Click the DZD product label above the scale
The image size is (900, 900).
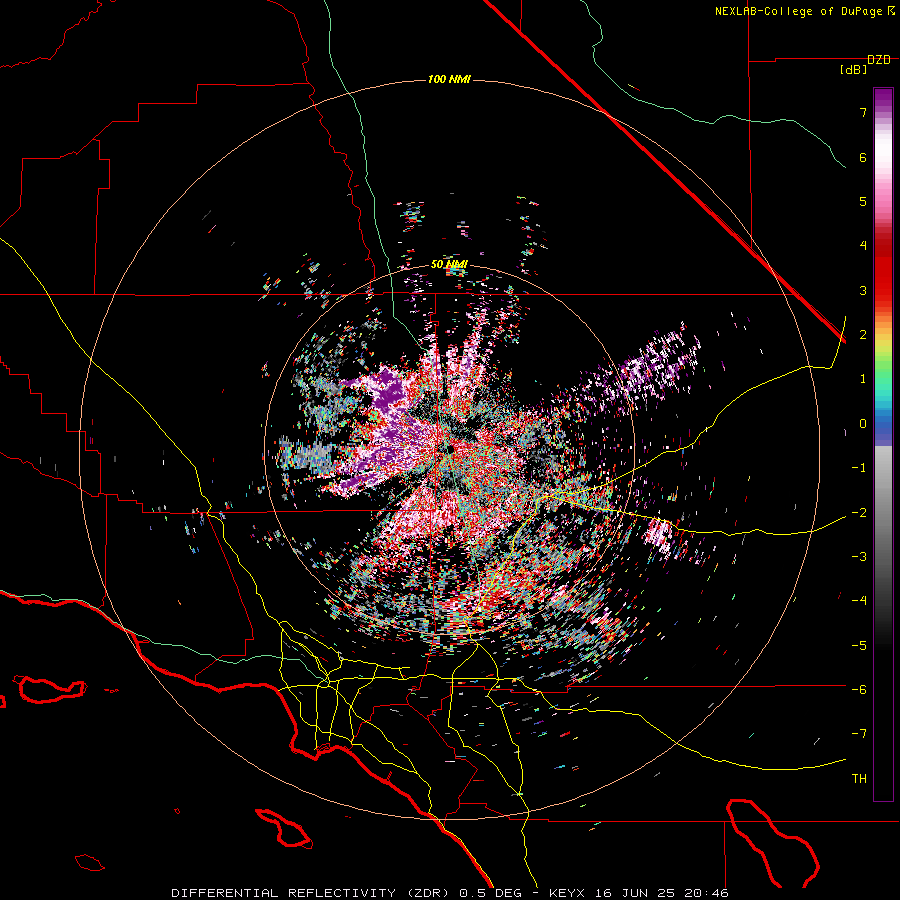tap(879, 60)
